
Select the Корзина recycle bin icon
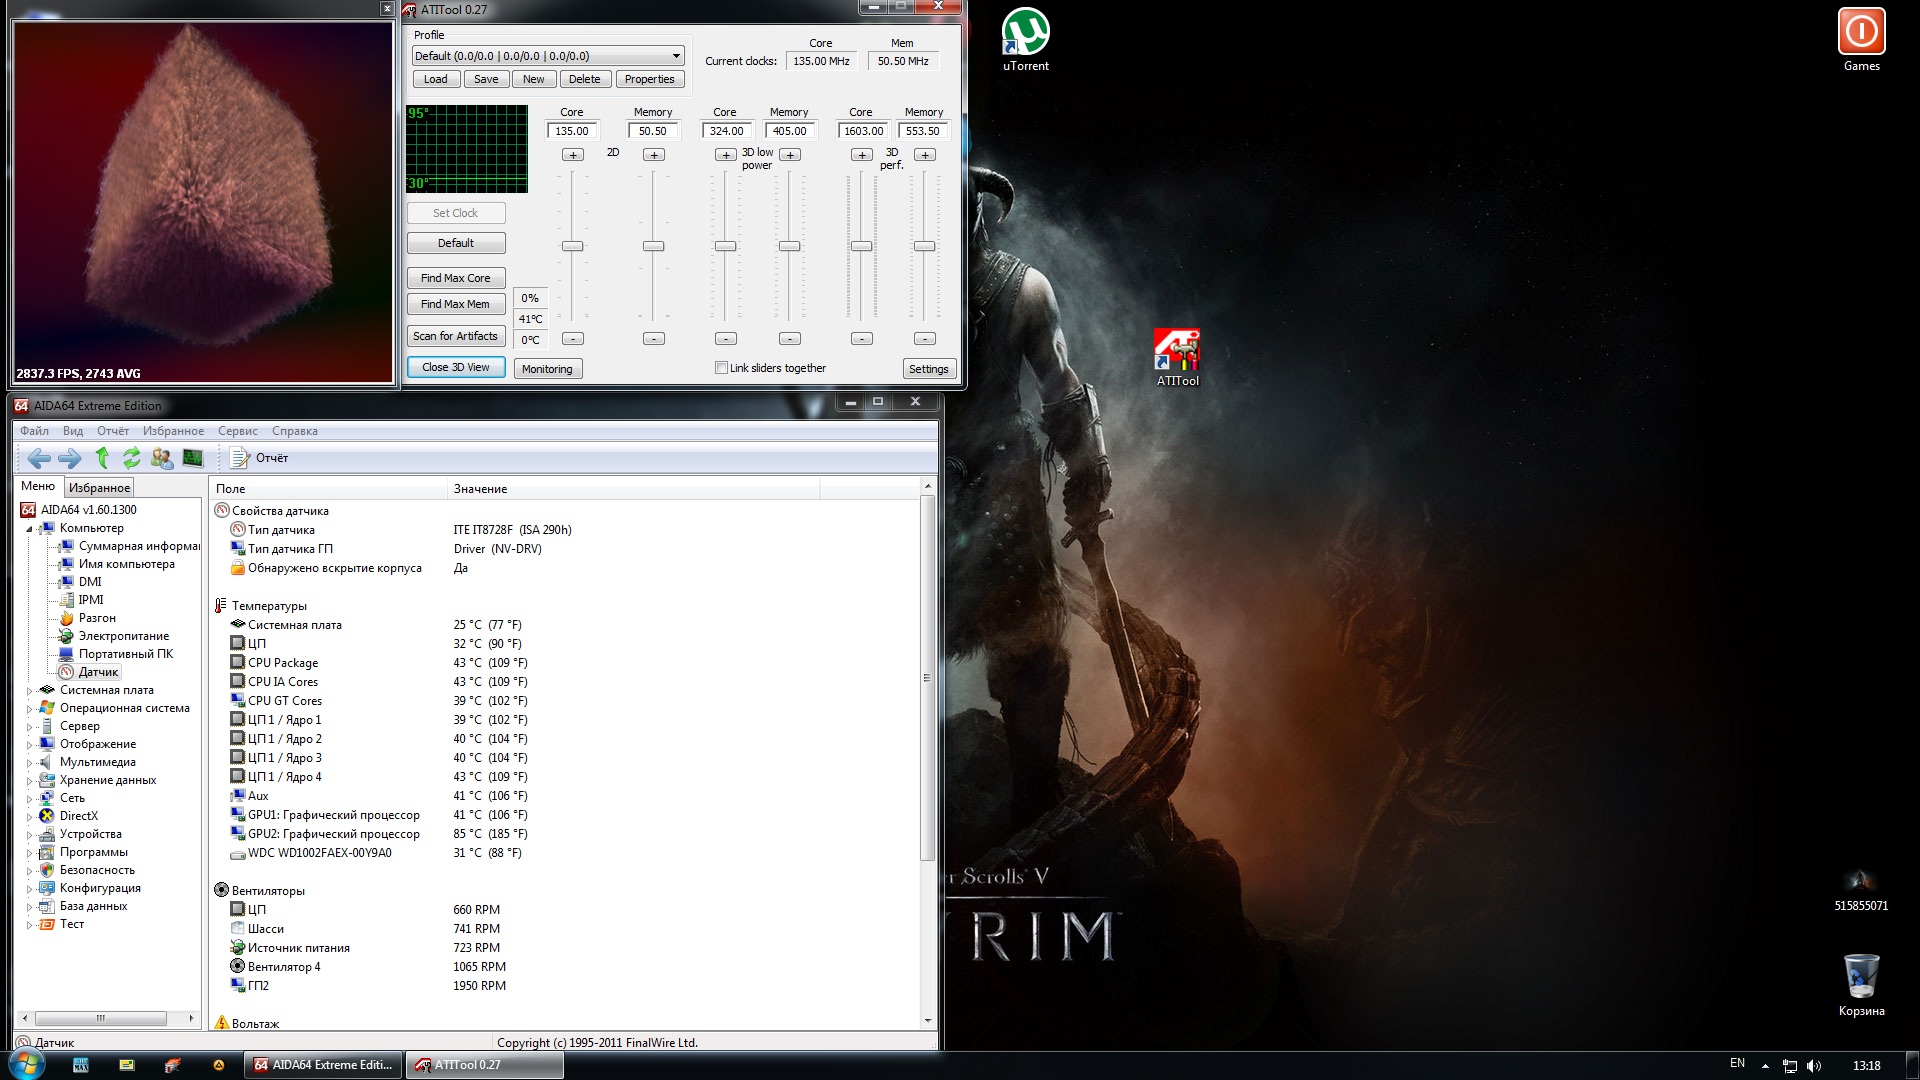pos(1861,985)
